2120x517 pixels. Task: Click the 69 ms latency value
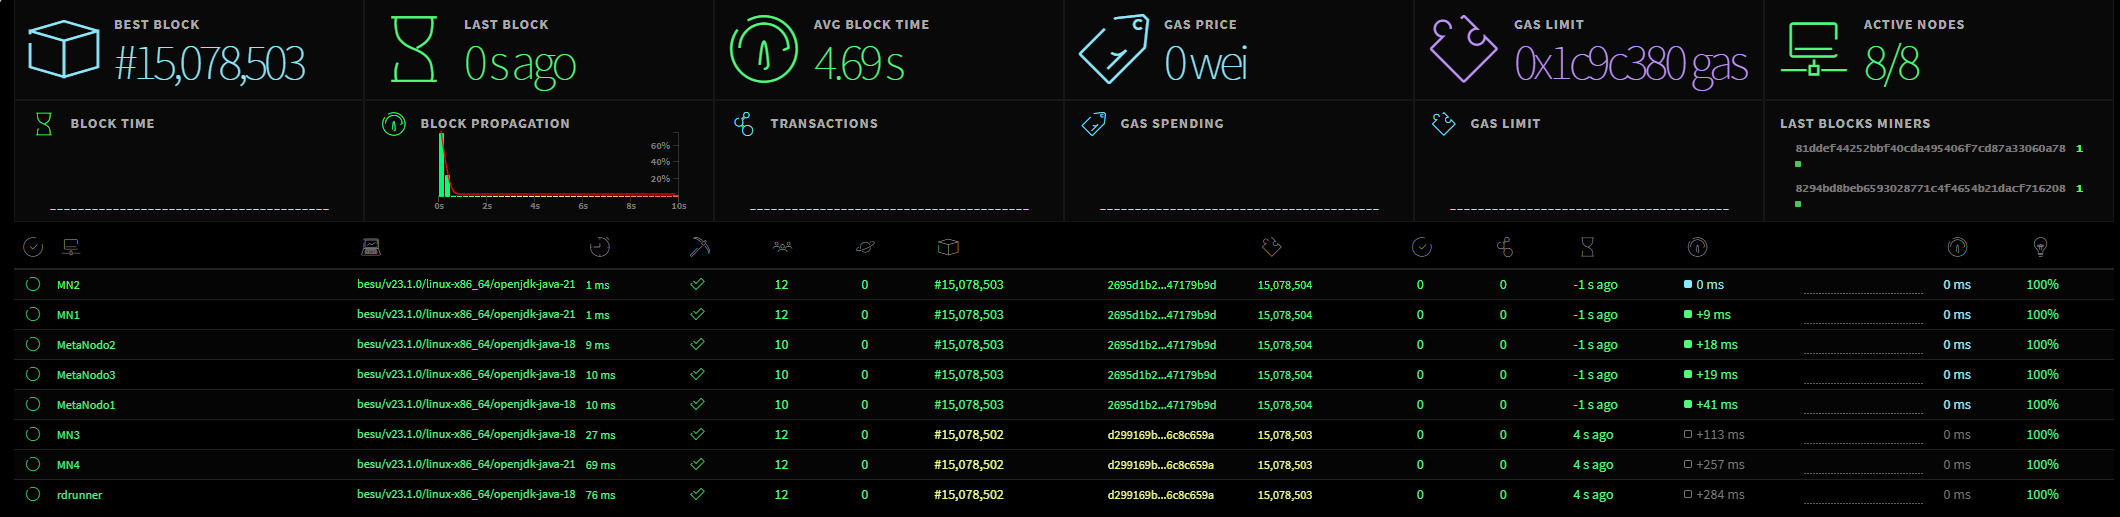(x=600, y=465)
